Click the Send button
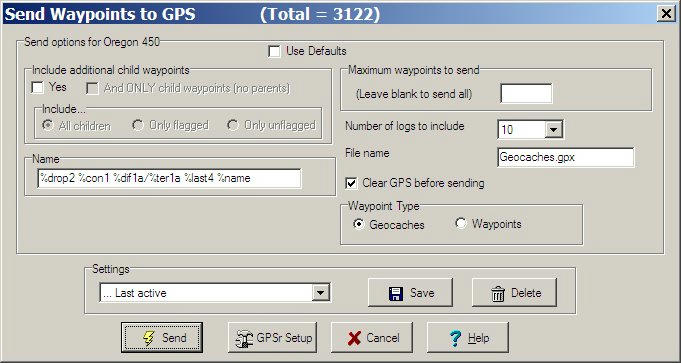Screen dimensions: 681x363 [x=162, y=337]
